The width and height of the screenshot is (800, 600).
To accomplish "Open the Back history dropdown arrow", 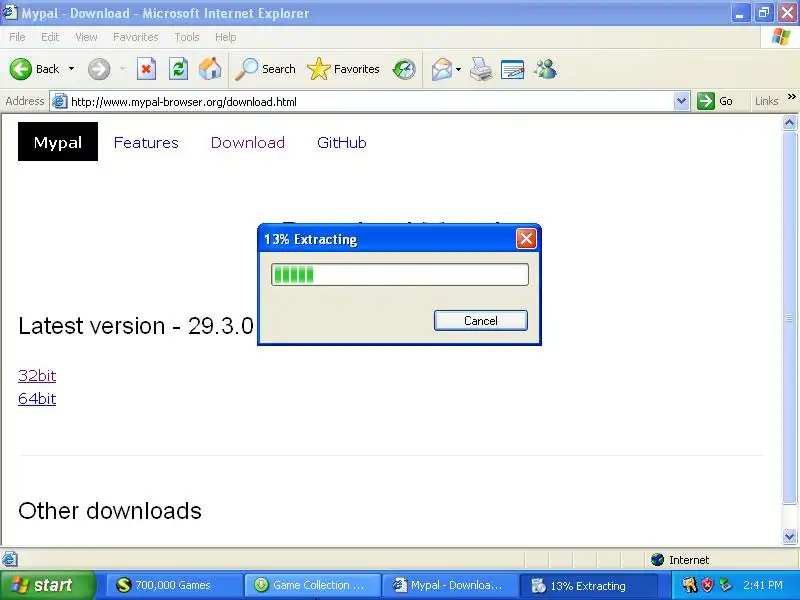I will tap(71, 69).
